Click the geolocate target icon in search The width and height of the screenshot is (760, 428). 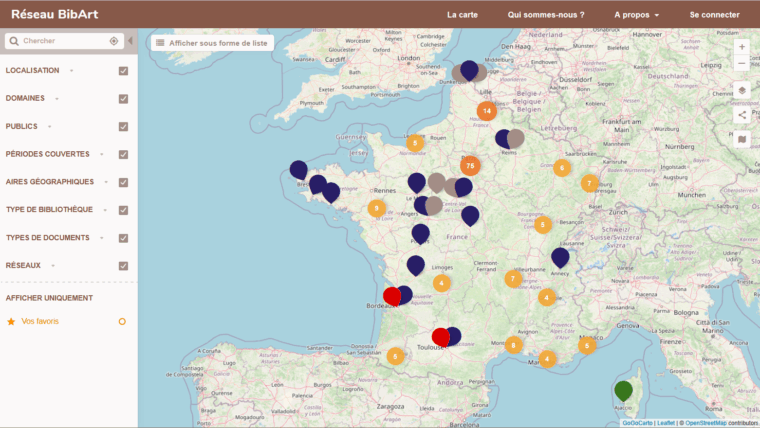coord(114,41)
